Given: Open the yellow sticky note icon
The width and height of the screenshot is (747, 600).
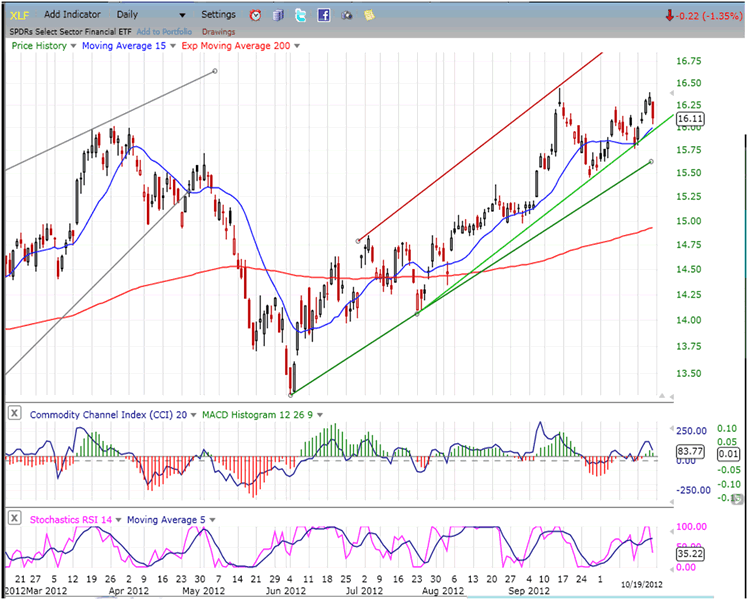Looking at the screenshot, I should (369, 16).
